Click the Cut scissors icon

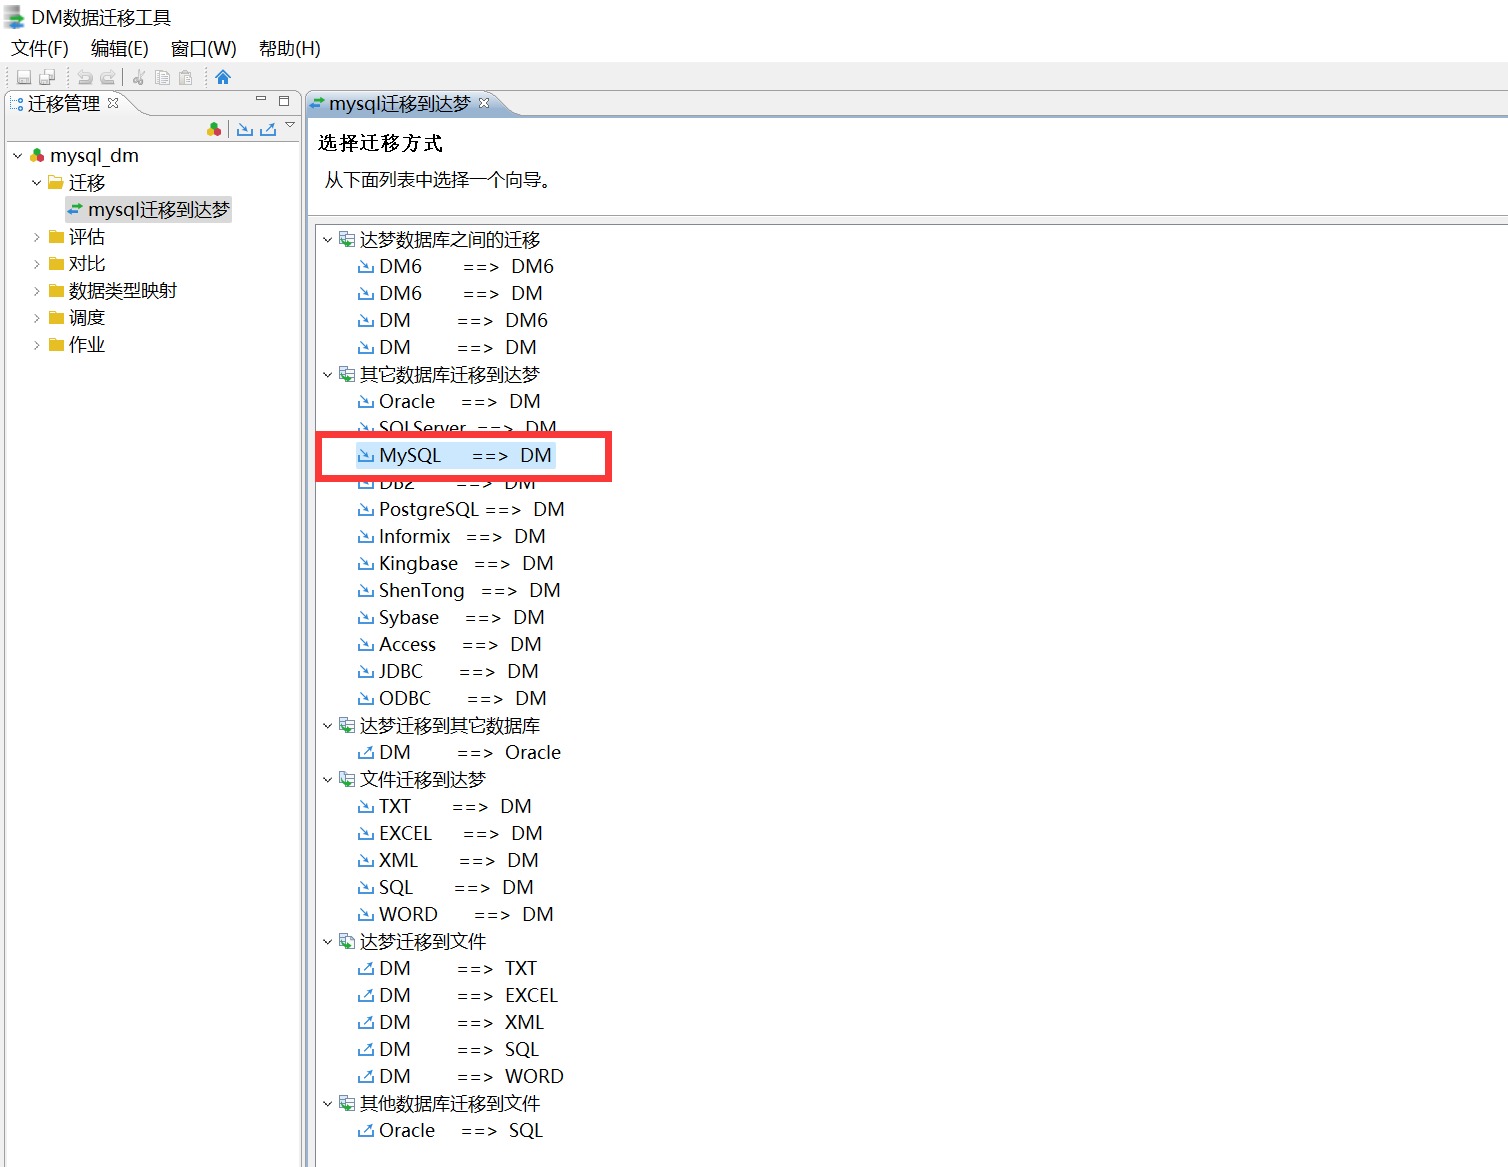click(x=139, y=77)
